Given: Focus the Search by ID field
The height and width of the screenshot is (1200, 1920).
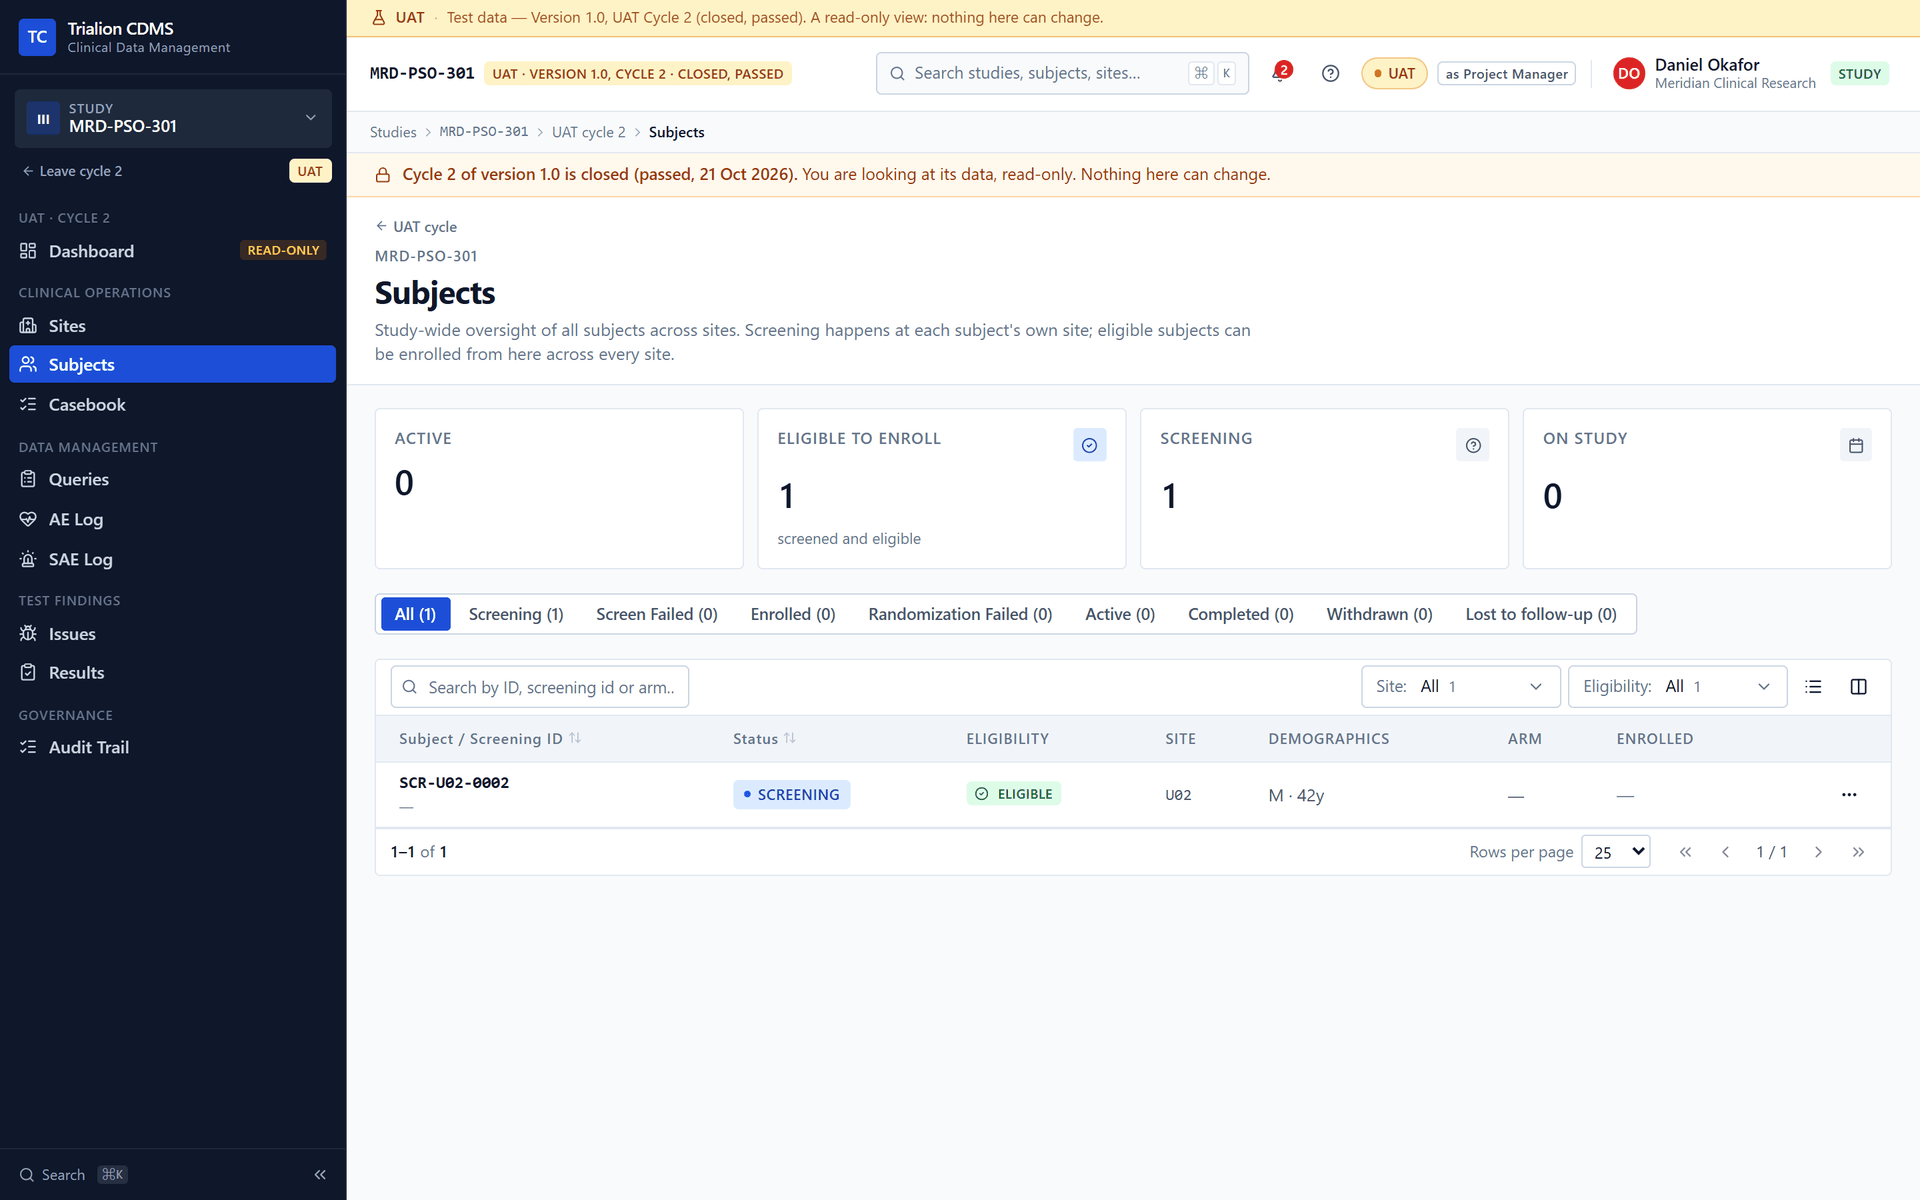Looking at the screenshot, I should (x=539, y=687).
